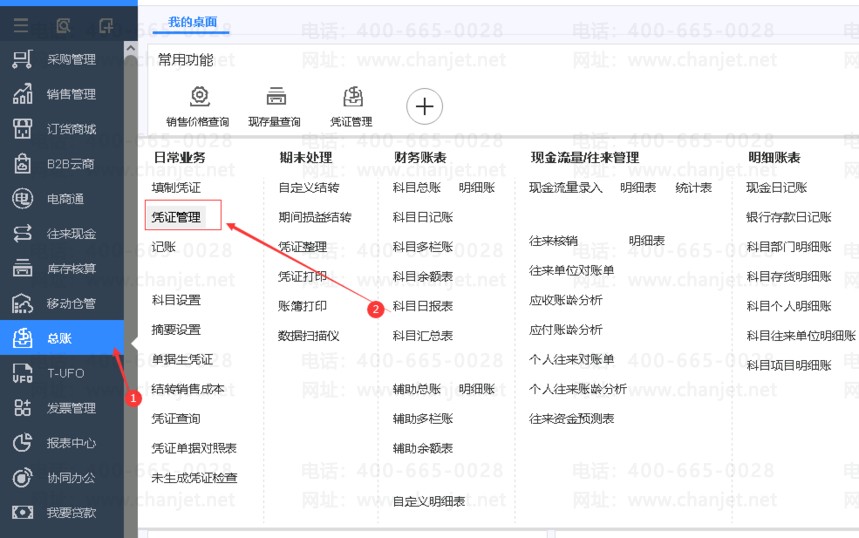Open B2B云商 module in sidebar
The image size is (859, 538).
(x=62, y=164)
